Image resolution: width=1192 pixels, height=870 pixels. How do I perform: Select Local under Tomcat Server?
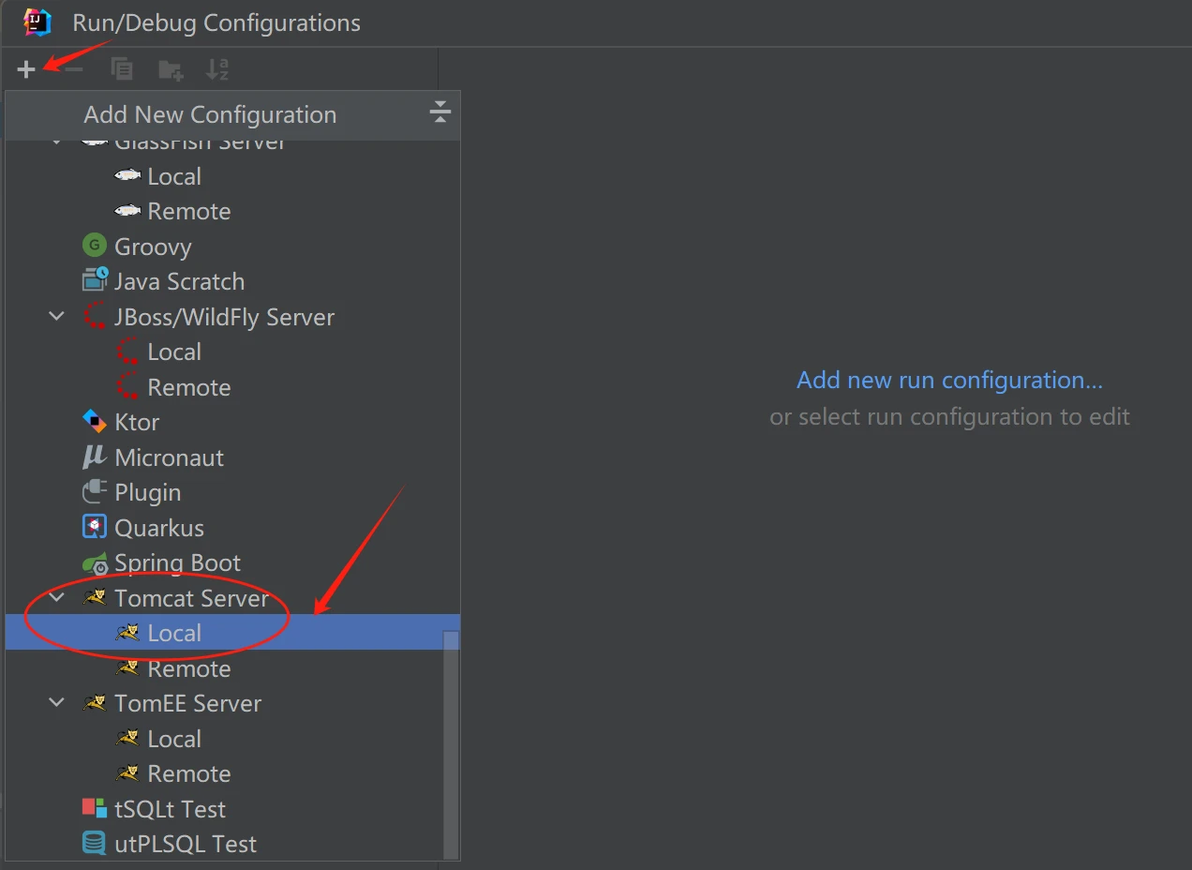(232, 632)
